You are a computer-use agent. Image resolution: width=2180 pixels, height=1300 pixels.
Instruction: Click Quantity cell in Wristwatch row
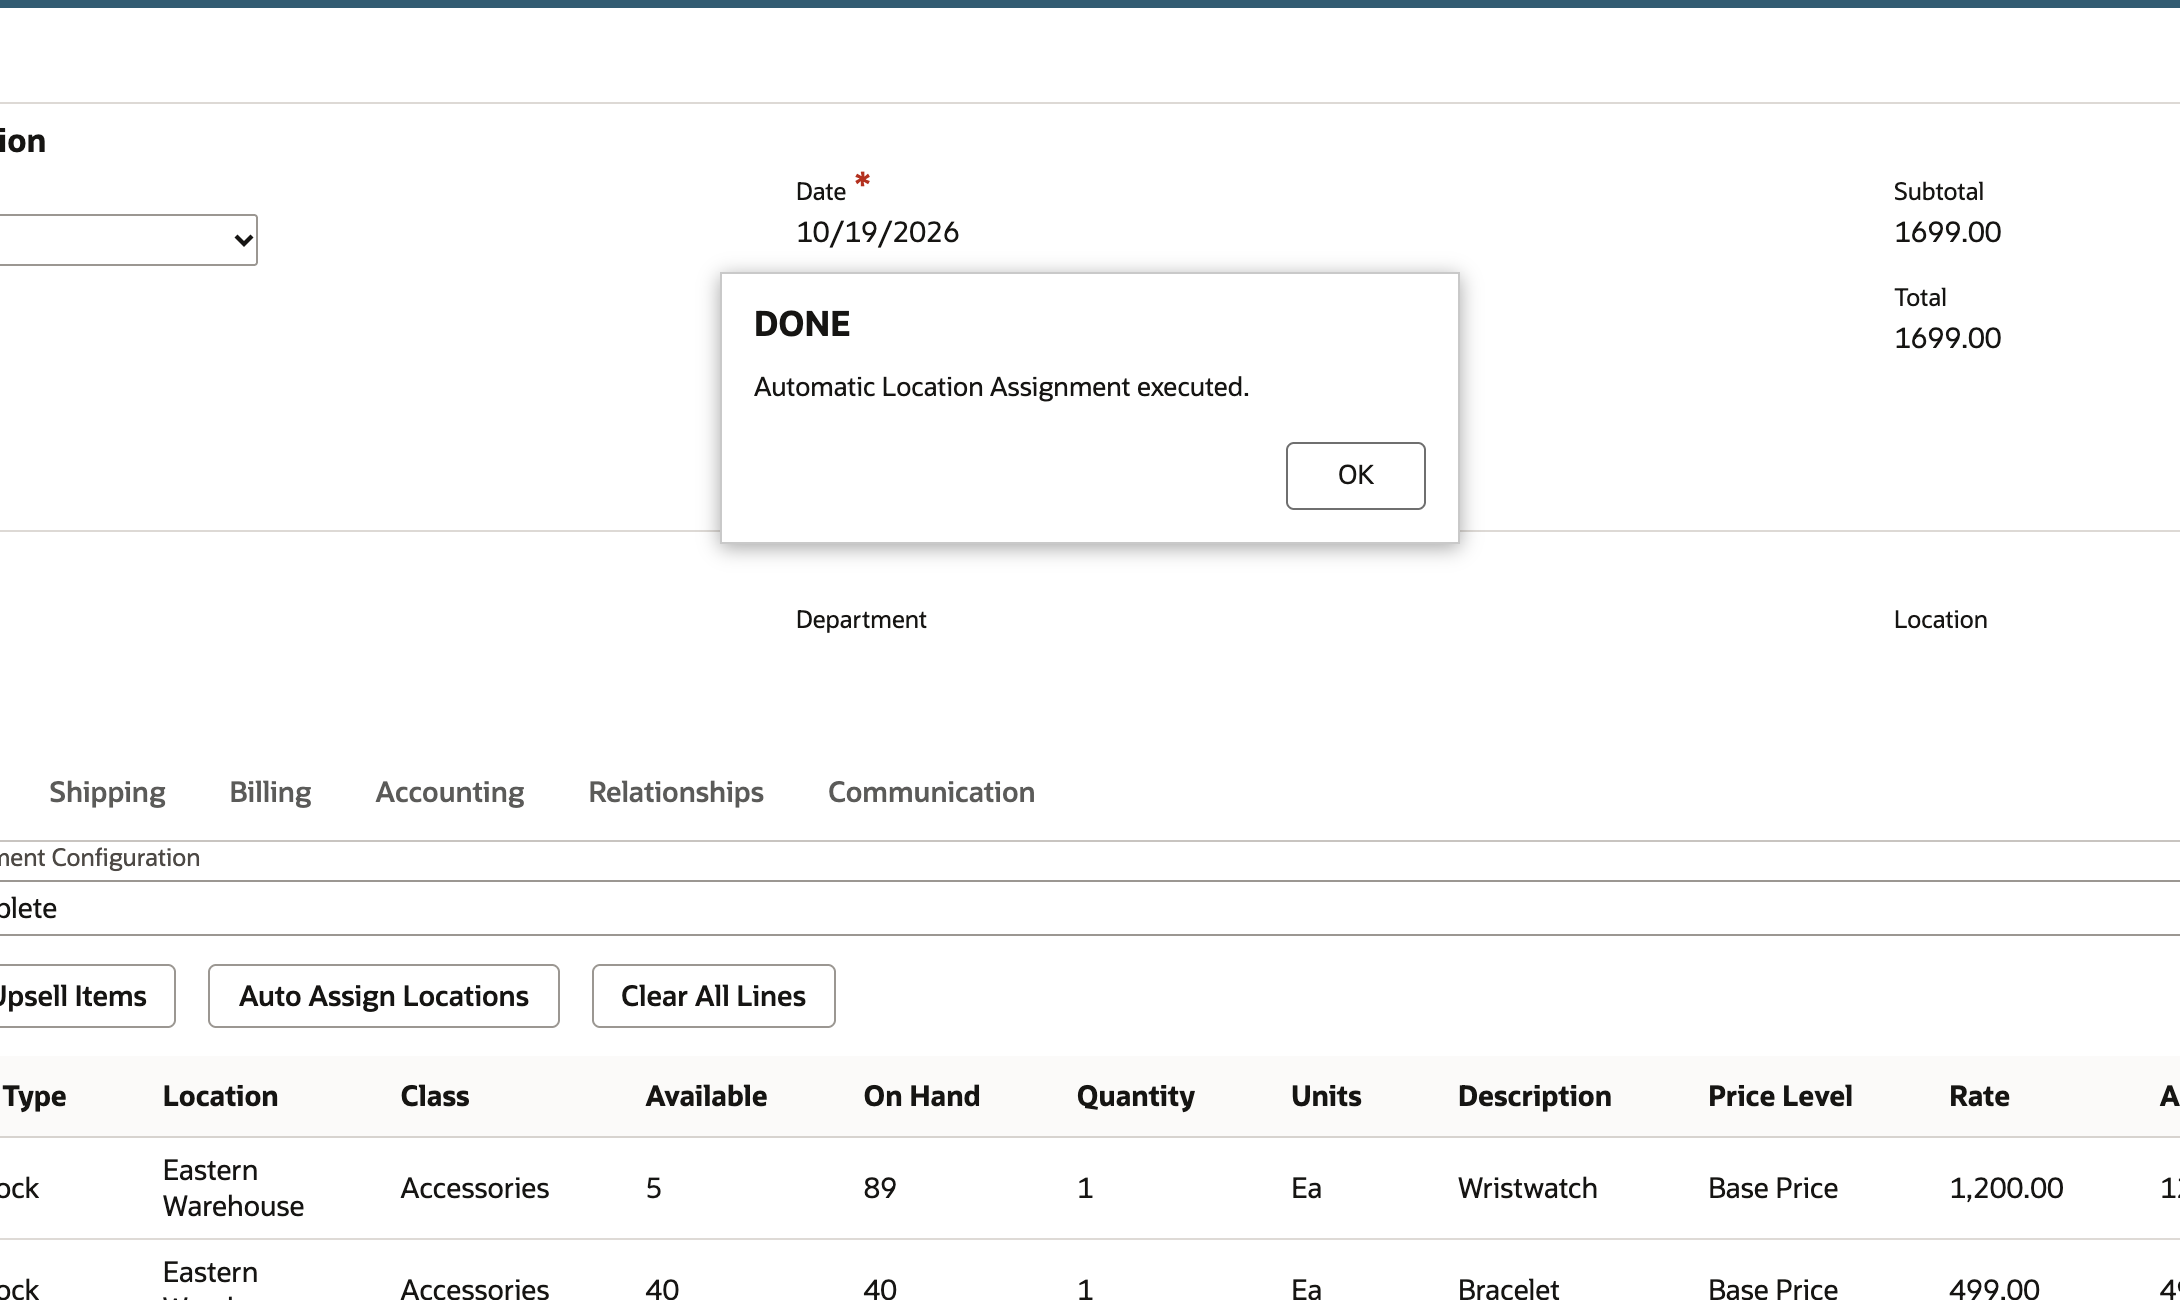[1085, 1188]
